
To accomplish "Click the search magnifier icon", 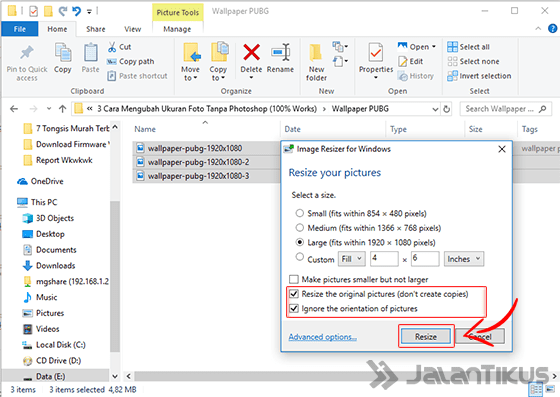I will click(x=542, y=109).
